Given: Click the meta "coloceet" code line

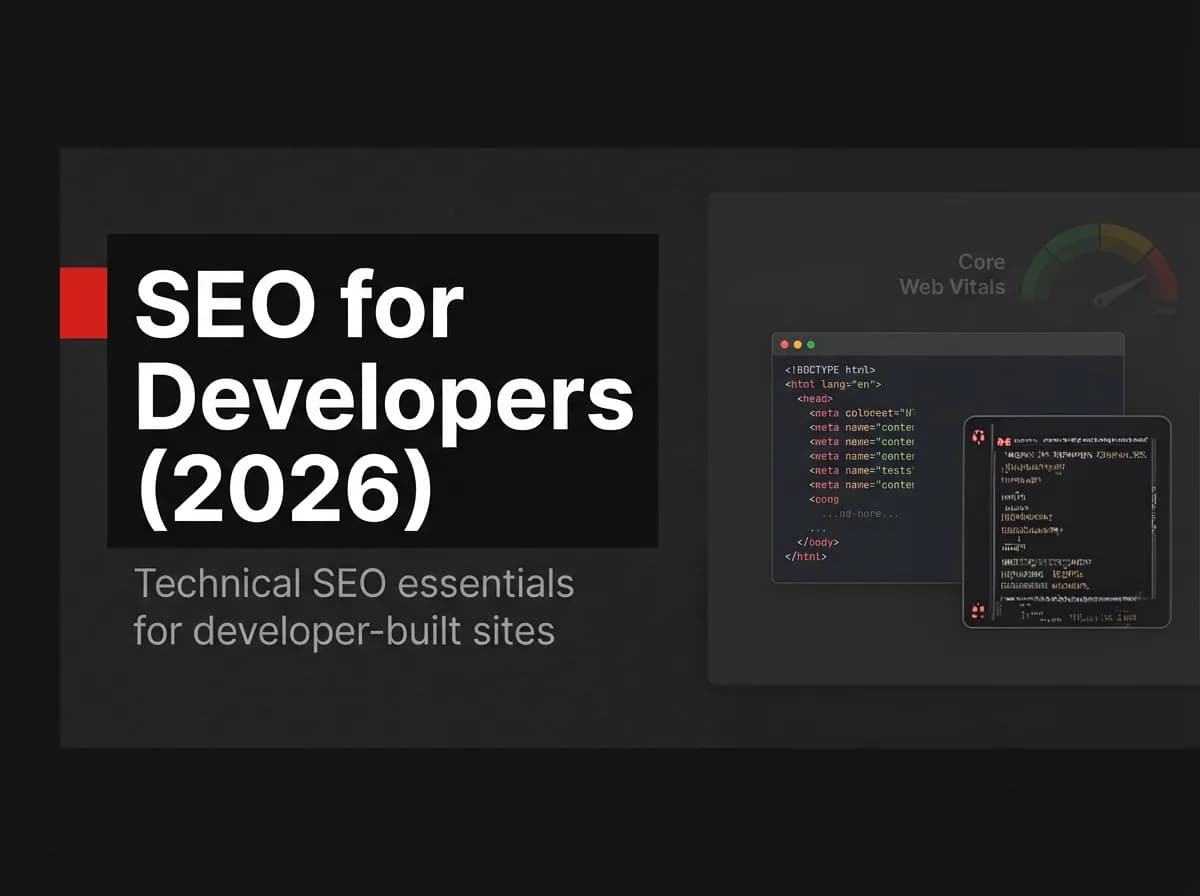Looking at the screenshot, I should point(862,413).
